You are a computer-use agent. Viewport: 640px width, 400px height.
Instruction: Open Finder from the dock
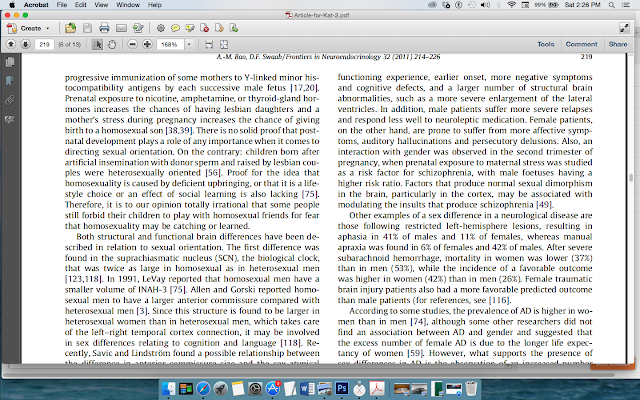(169, 389)
